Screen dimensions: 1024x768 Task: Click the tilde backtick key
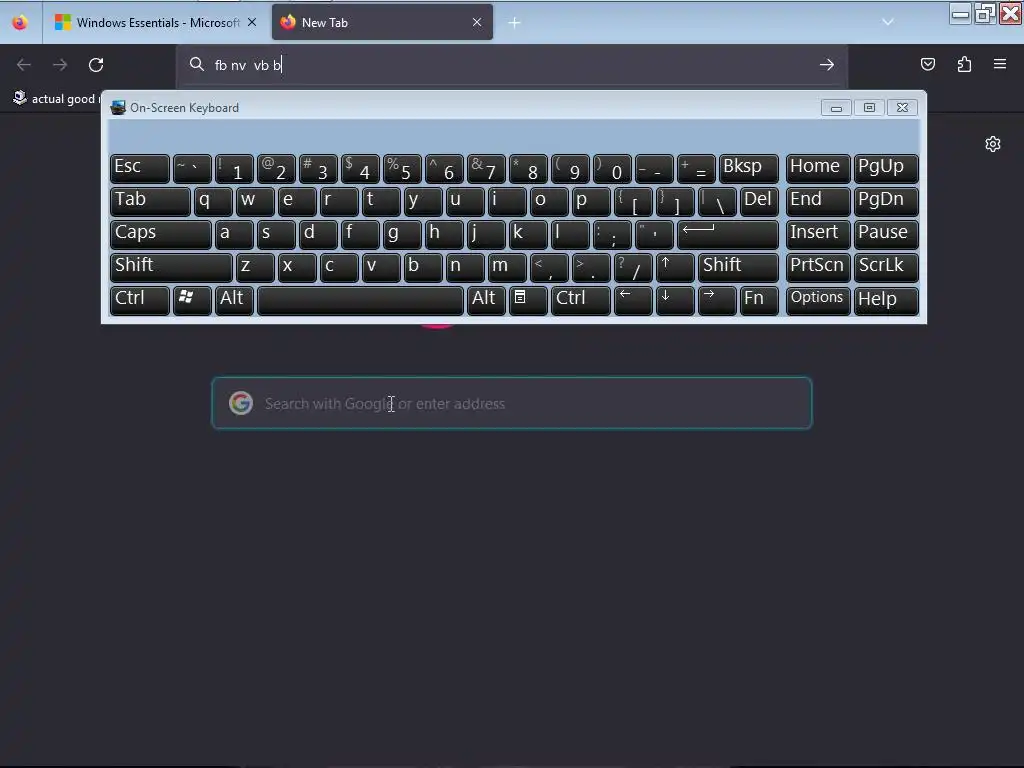[x=192, y=168]
